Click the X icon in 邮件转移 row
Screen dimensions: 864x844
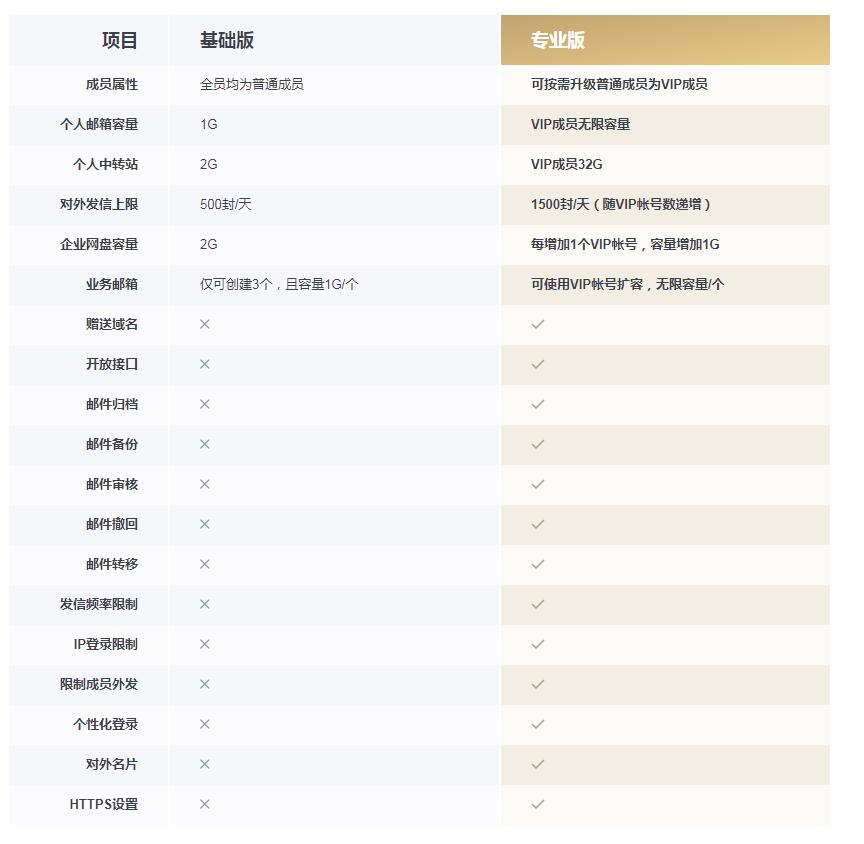point(204,564)
